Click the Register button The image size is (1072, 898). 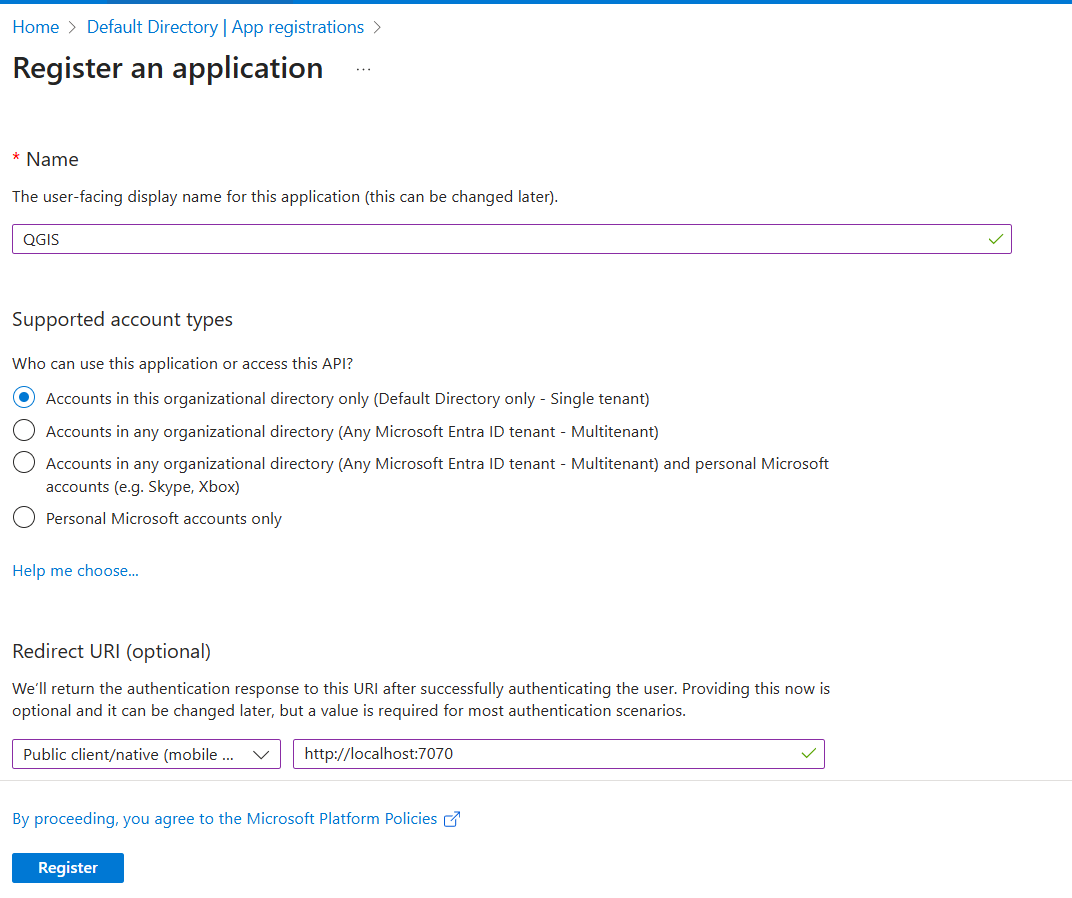(x=67, y=867)
